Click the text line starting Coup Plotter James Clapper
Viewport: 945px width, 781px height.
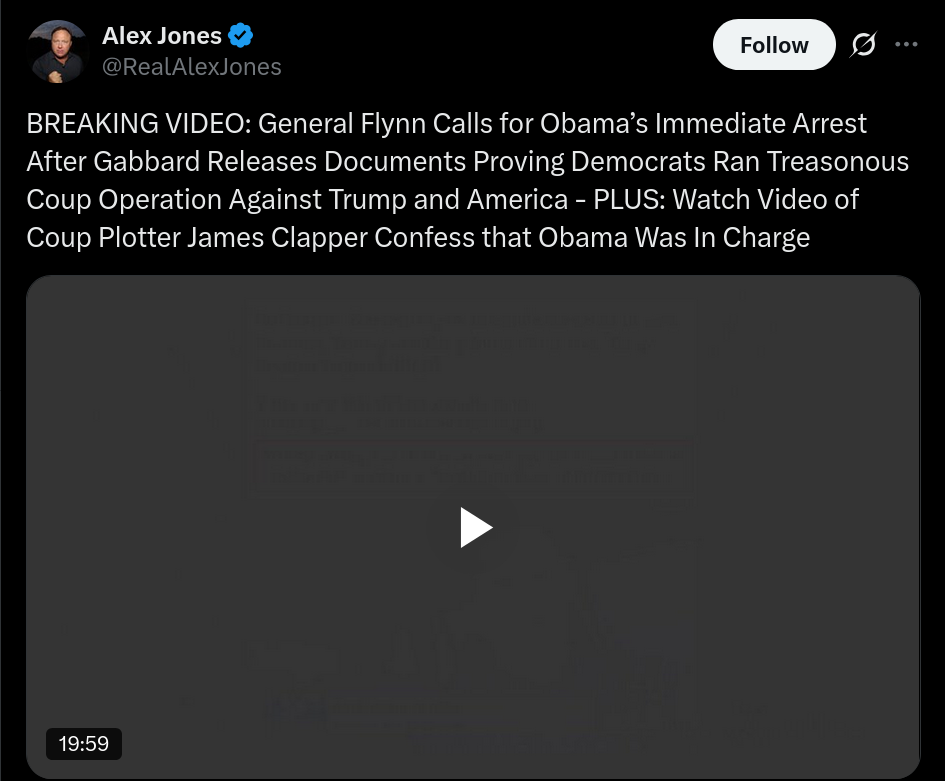(x=418, y=237)
